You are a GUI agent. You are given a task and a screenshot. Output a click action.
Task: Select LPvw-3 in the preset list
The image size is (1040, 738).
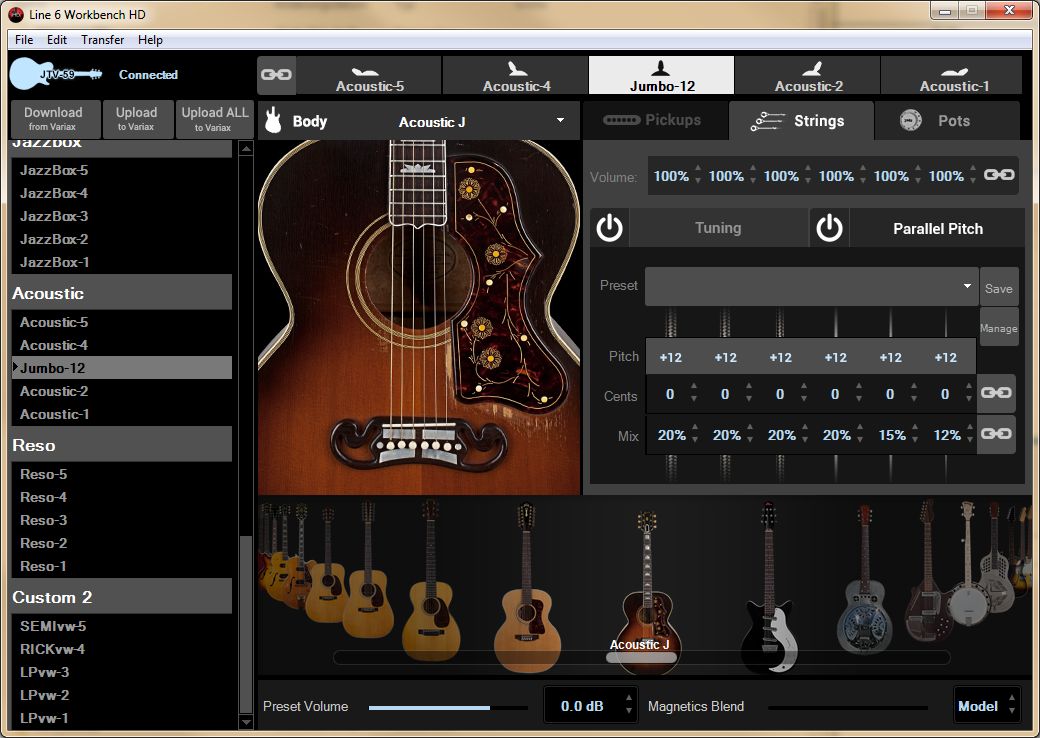(122, 672)
